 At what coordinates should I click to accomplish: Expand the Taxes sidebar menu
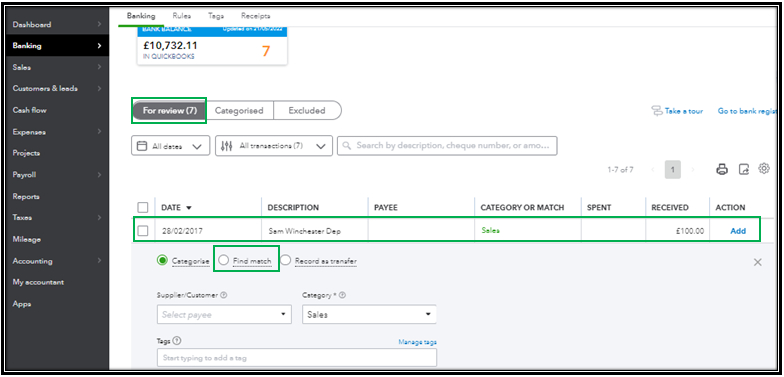(x=100, y=218)
